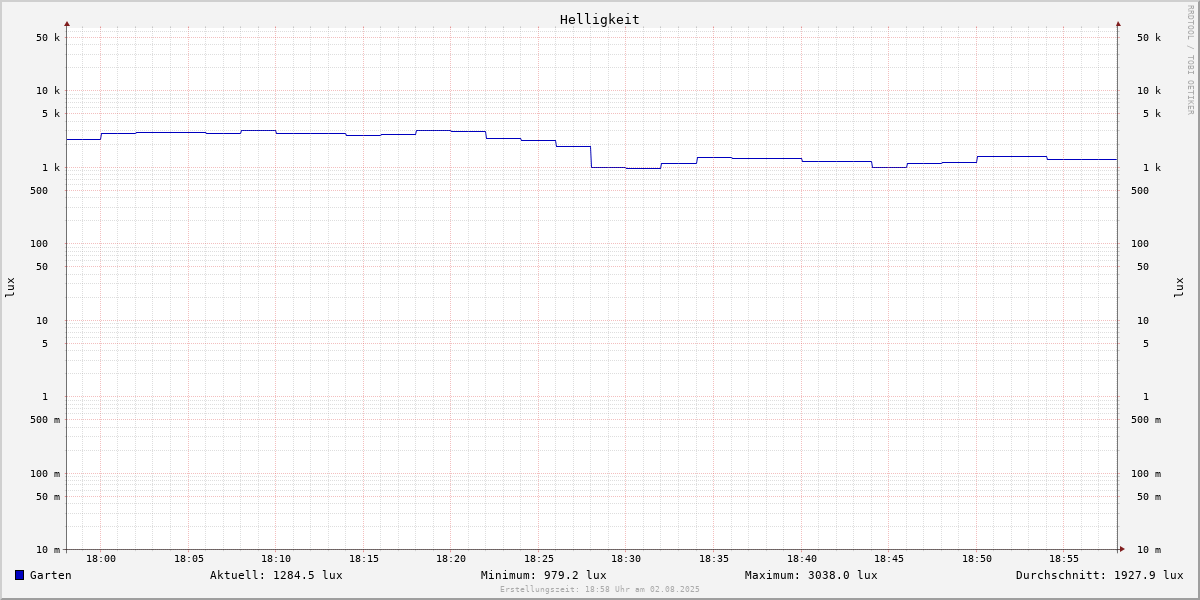1200x600 pixels.
Task: Select the chart title Helligkeit
Action: (x=600, y=19)
